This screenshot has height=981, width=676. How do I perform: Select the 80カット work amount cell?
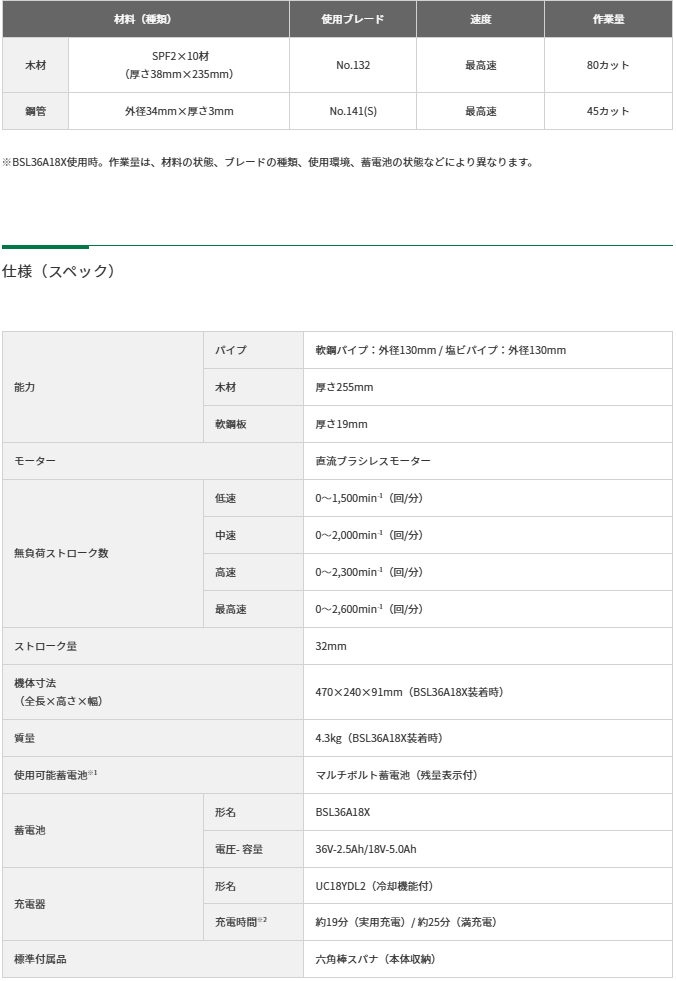608,65
